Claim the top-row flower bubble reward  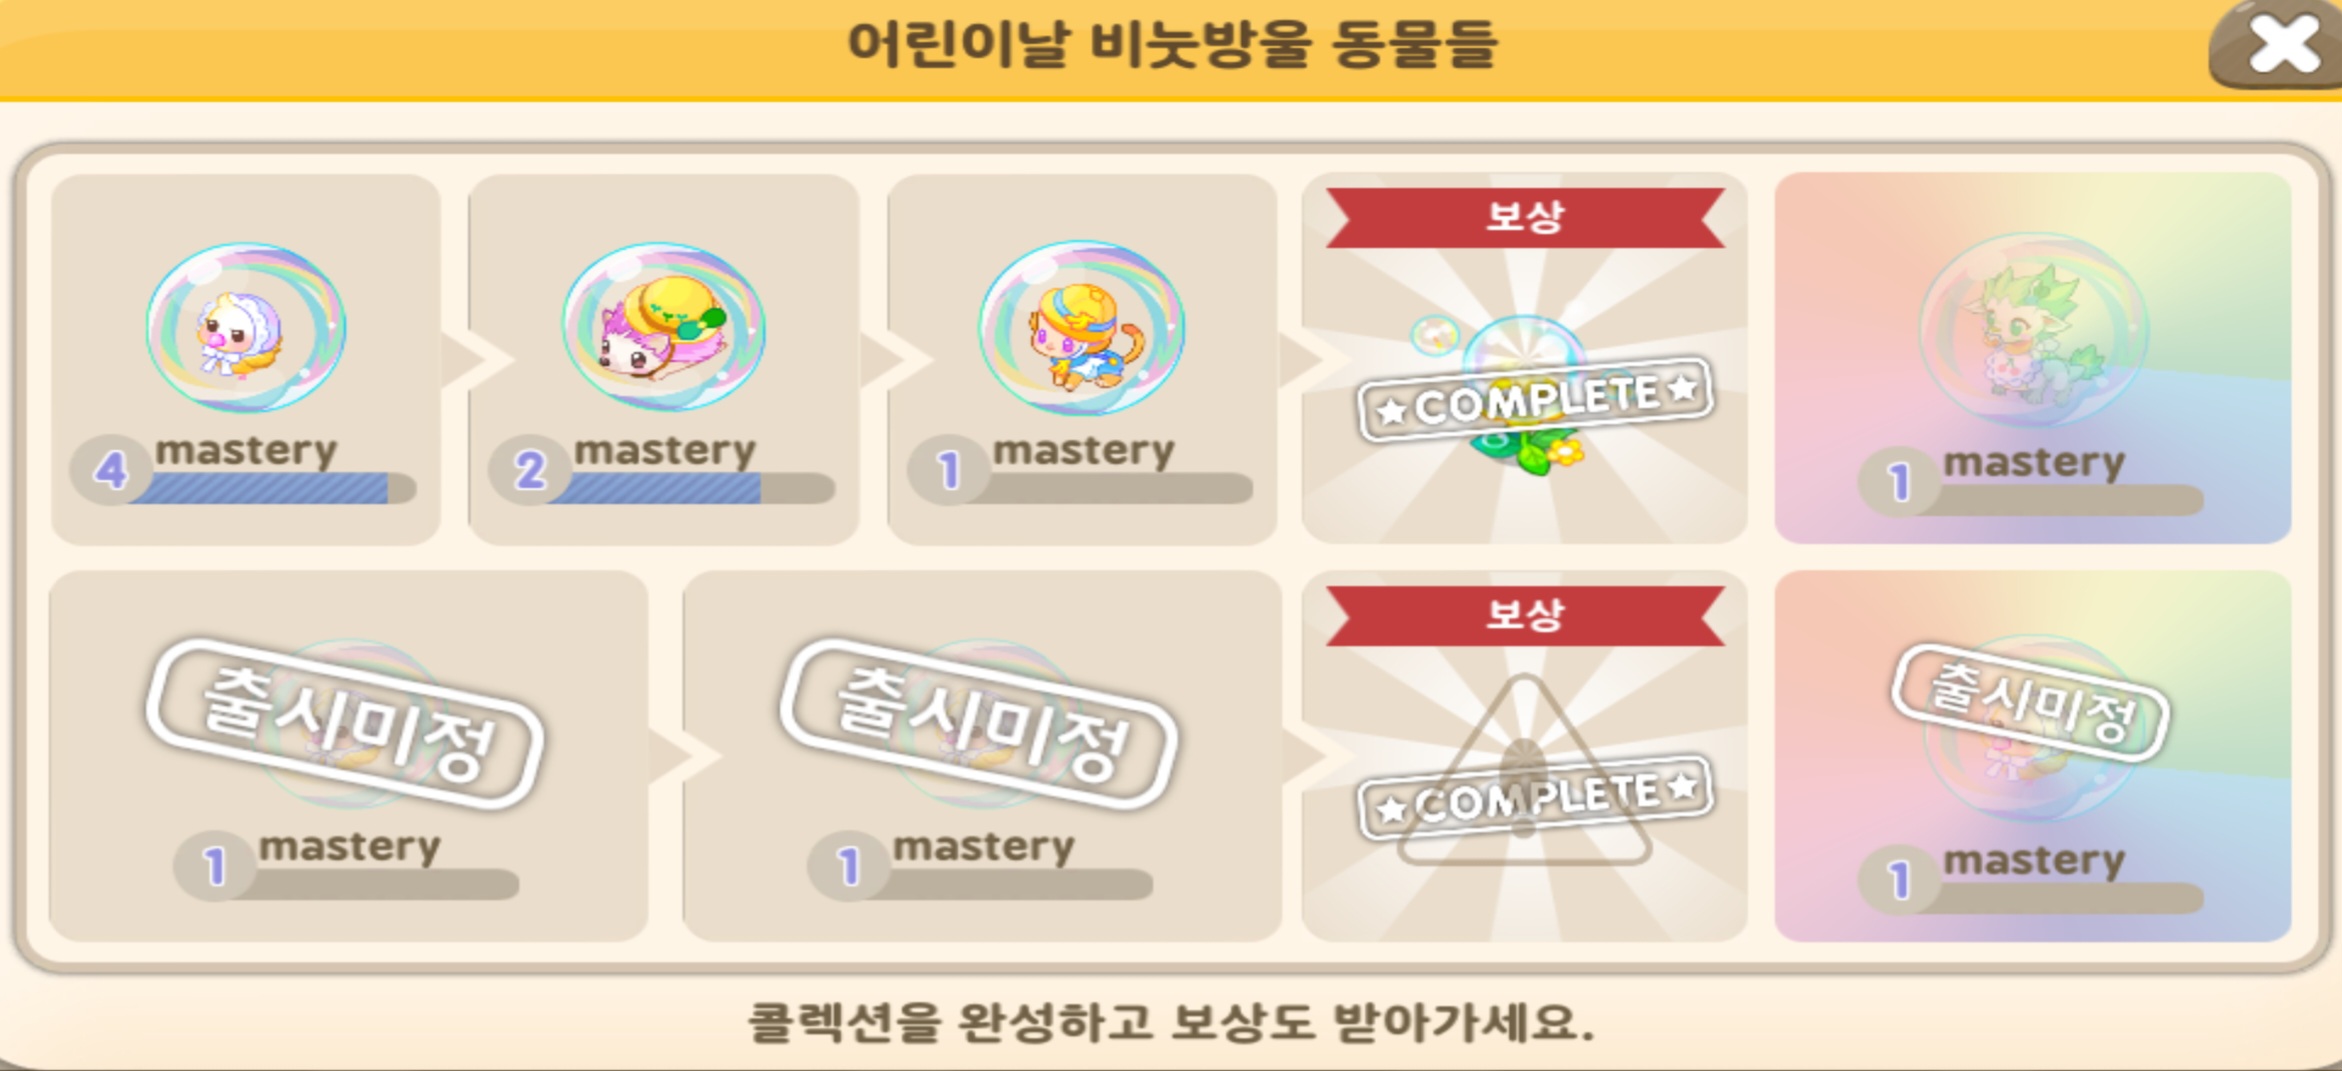tap(1524, 395)
